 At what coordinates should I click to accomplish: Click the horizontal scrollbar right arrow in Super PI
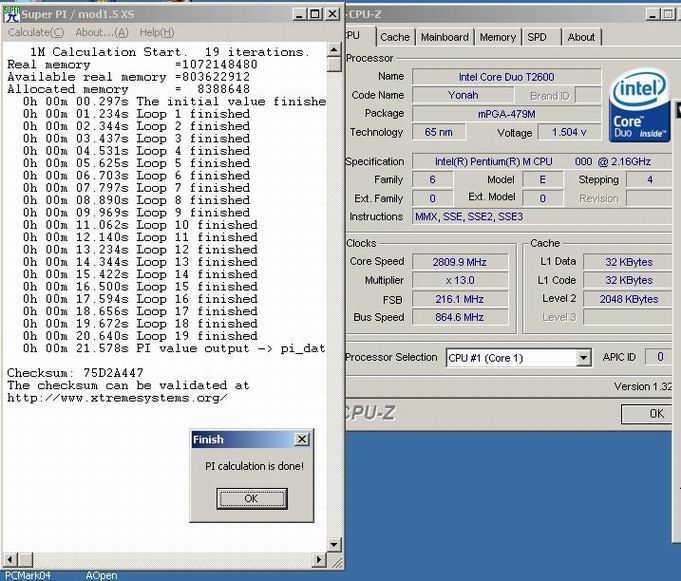320,559
